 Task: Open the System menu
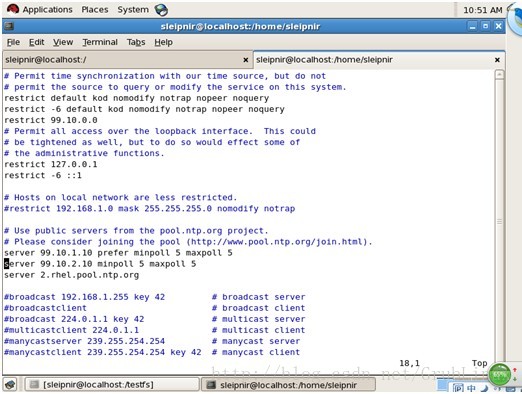(133, 10)
